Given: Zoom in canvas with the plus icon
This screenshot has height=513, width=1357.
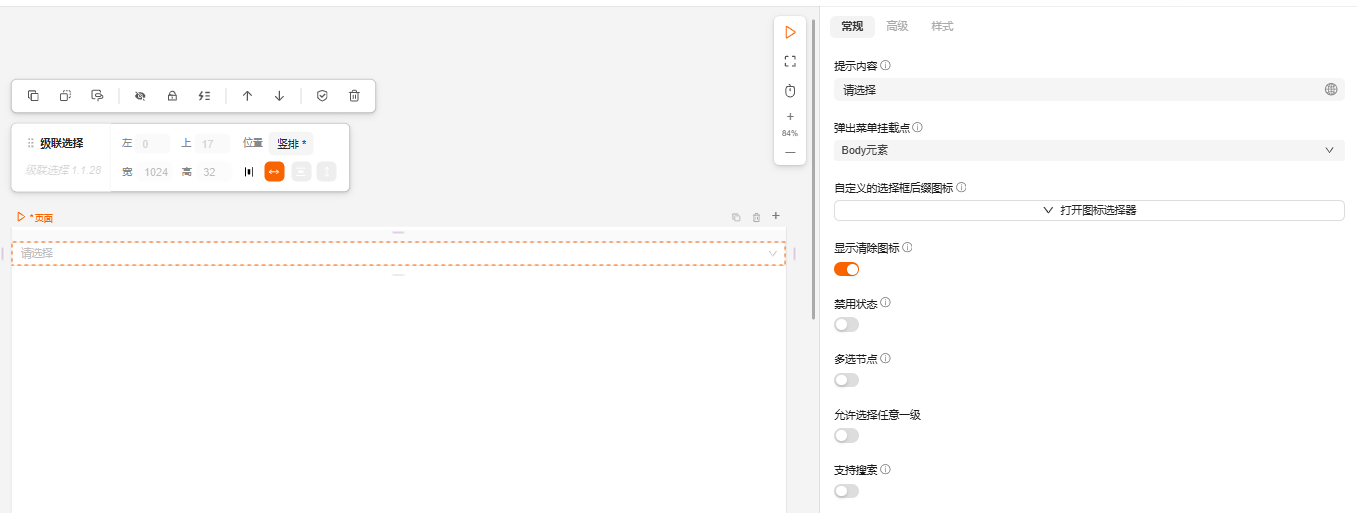Looking at the screenshot, I should (x=790, y=116).
